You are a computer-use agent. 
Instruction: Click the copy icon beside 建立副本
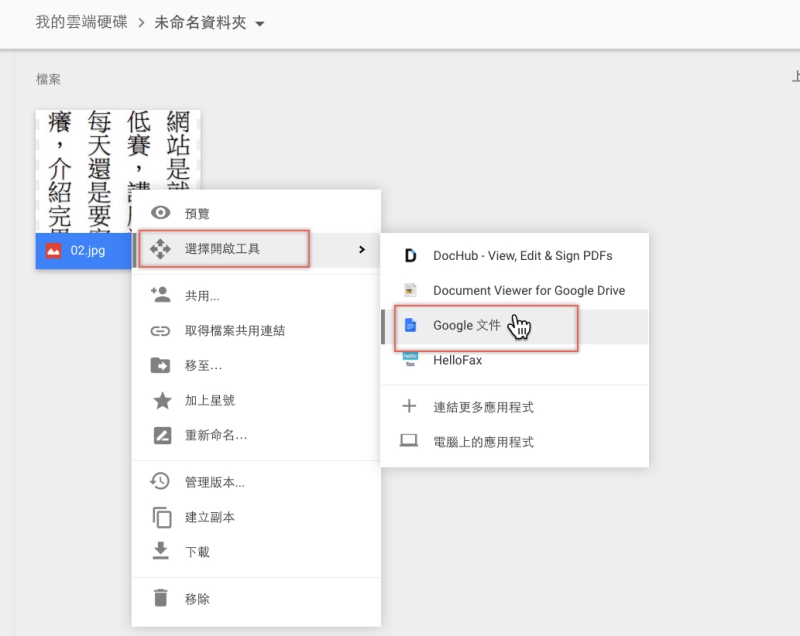point(162,517)
